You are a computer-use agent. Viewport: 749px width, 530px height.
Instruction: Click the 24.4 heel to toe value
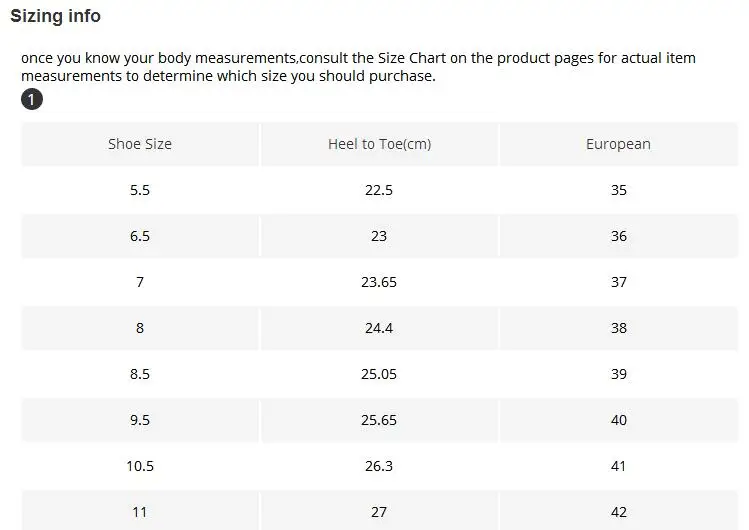[379, 328]
